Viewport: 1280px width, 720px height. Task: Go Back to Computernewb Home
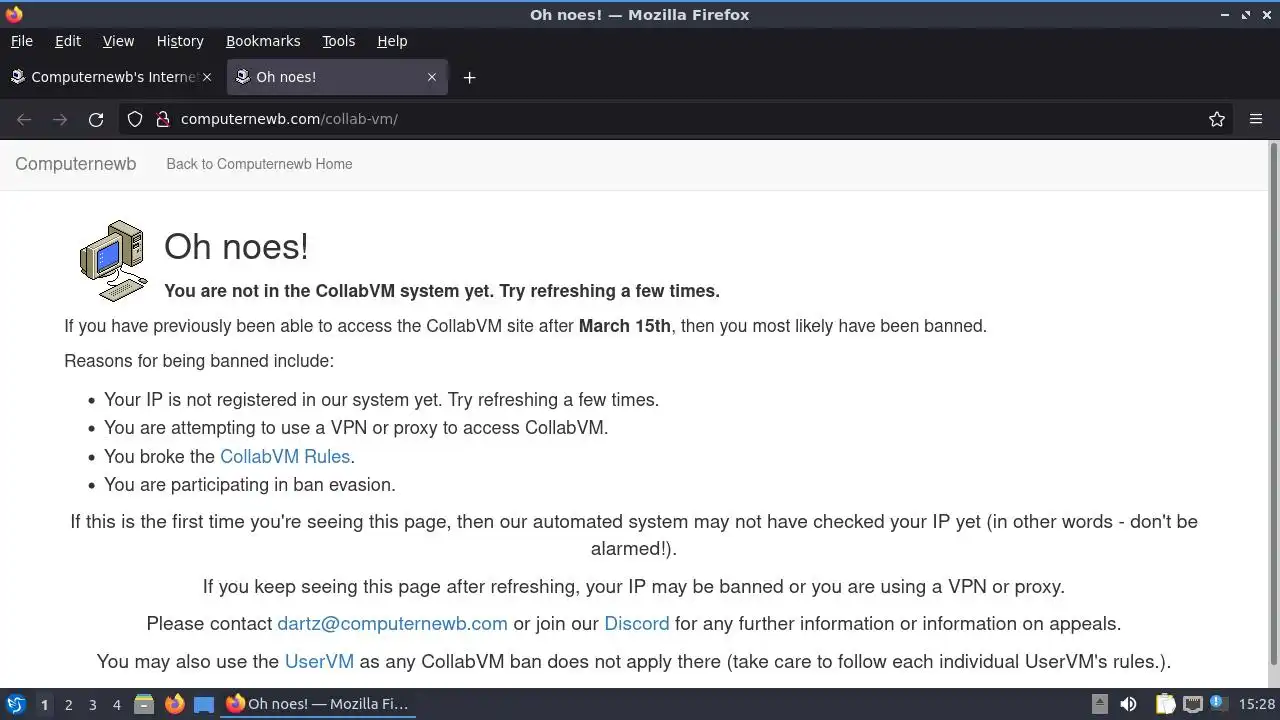point(259,164)
